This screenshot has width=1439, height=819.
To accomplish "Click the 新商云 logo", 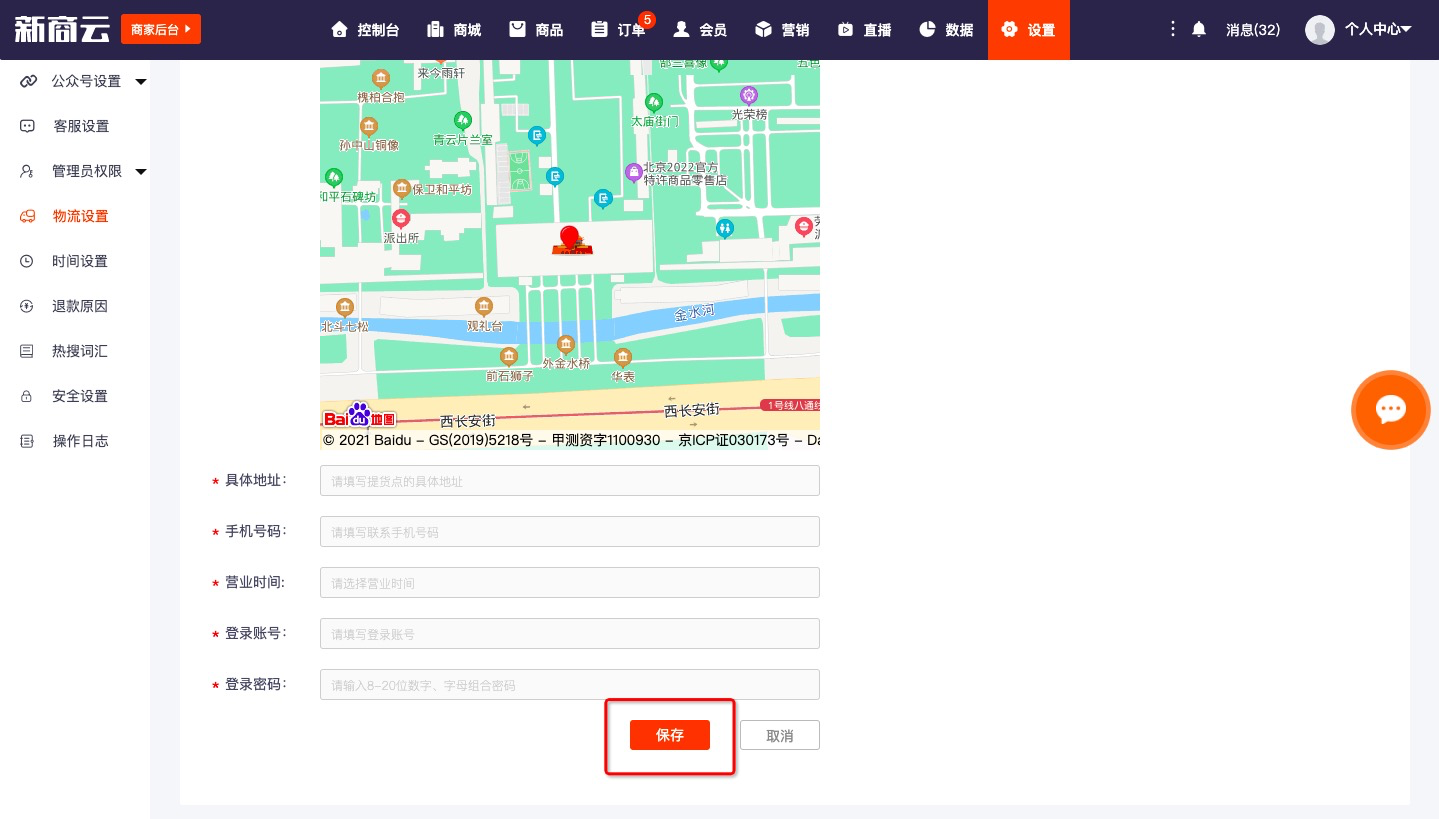I will pyautogui.click(x=62, y=30).
